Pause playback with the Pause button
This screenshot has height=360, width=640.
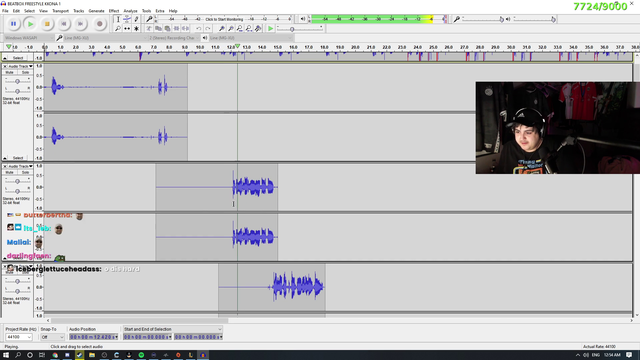pos(13,24)
